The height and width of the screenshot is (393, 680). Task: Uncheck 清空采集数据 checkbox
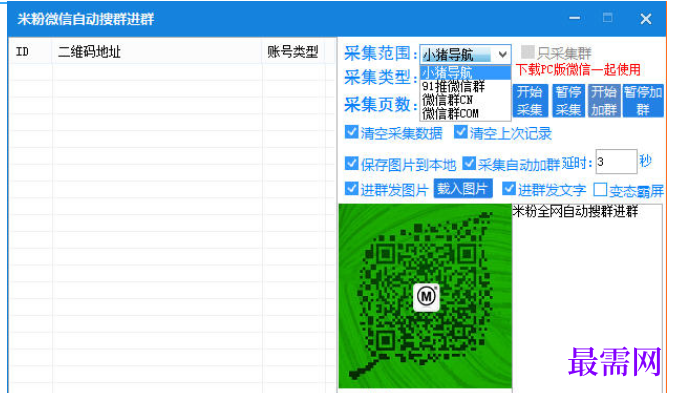tap(351, 132)
